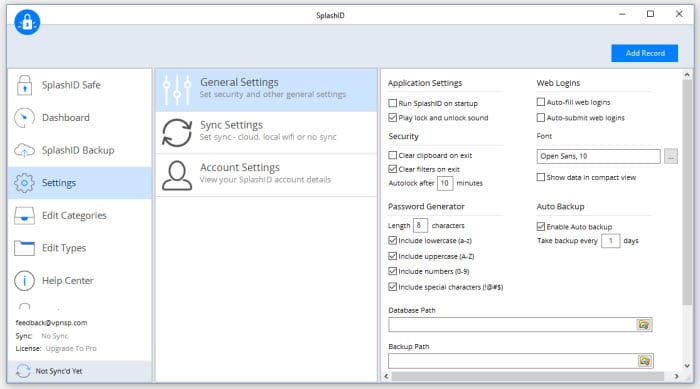Toggle Include special characters checkbox
Screen dimensions: 700x389
pyautogui.click(x=392, y=287)
